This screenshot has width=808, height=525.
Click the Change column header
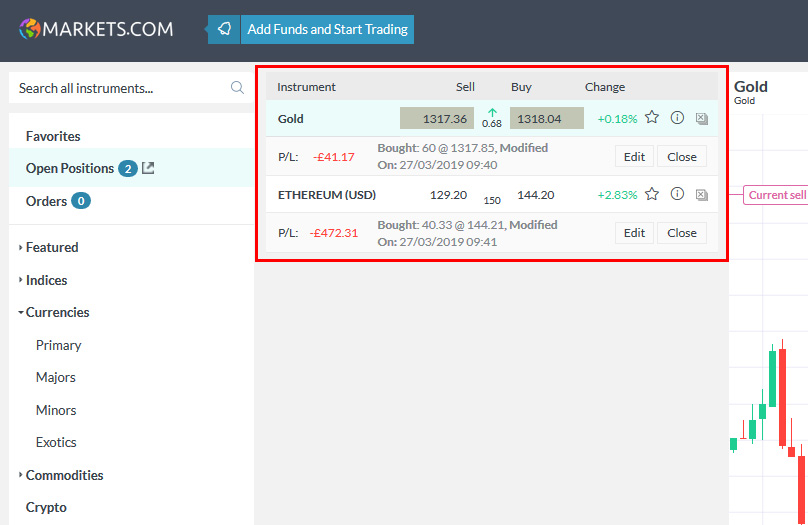pyautogui.click(x=605, y=87)
